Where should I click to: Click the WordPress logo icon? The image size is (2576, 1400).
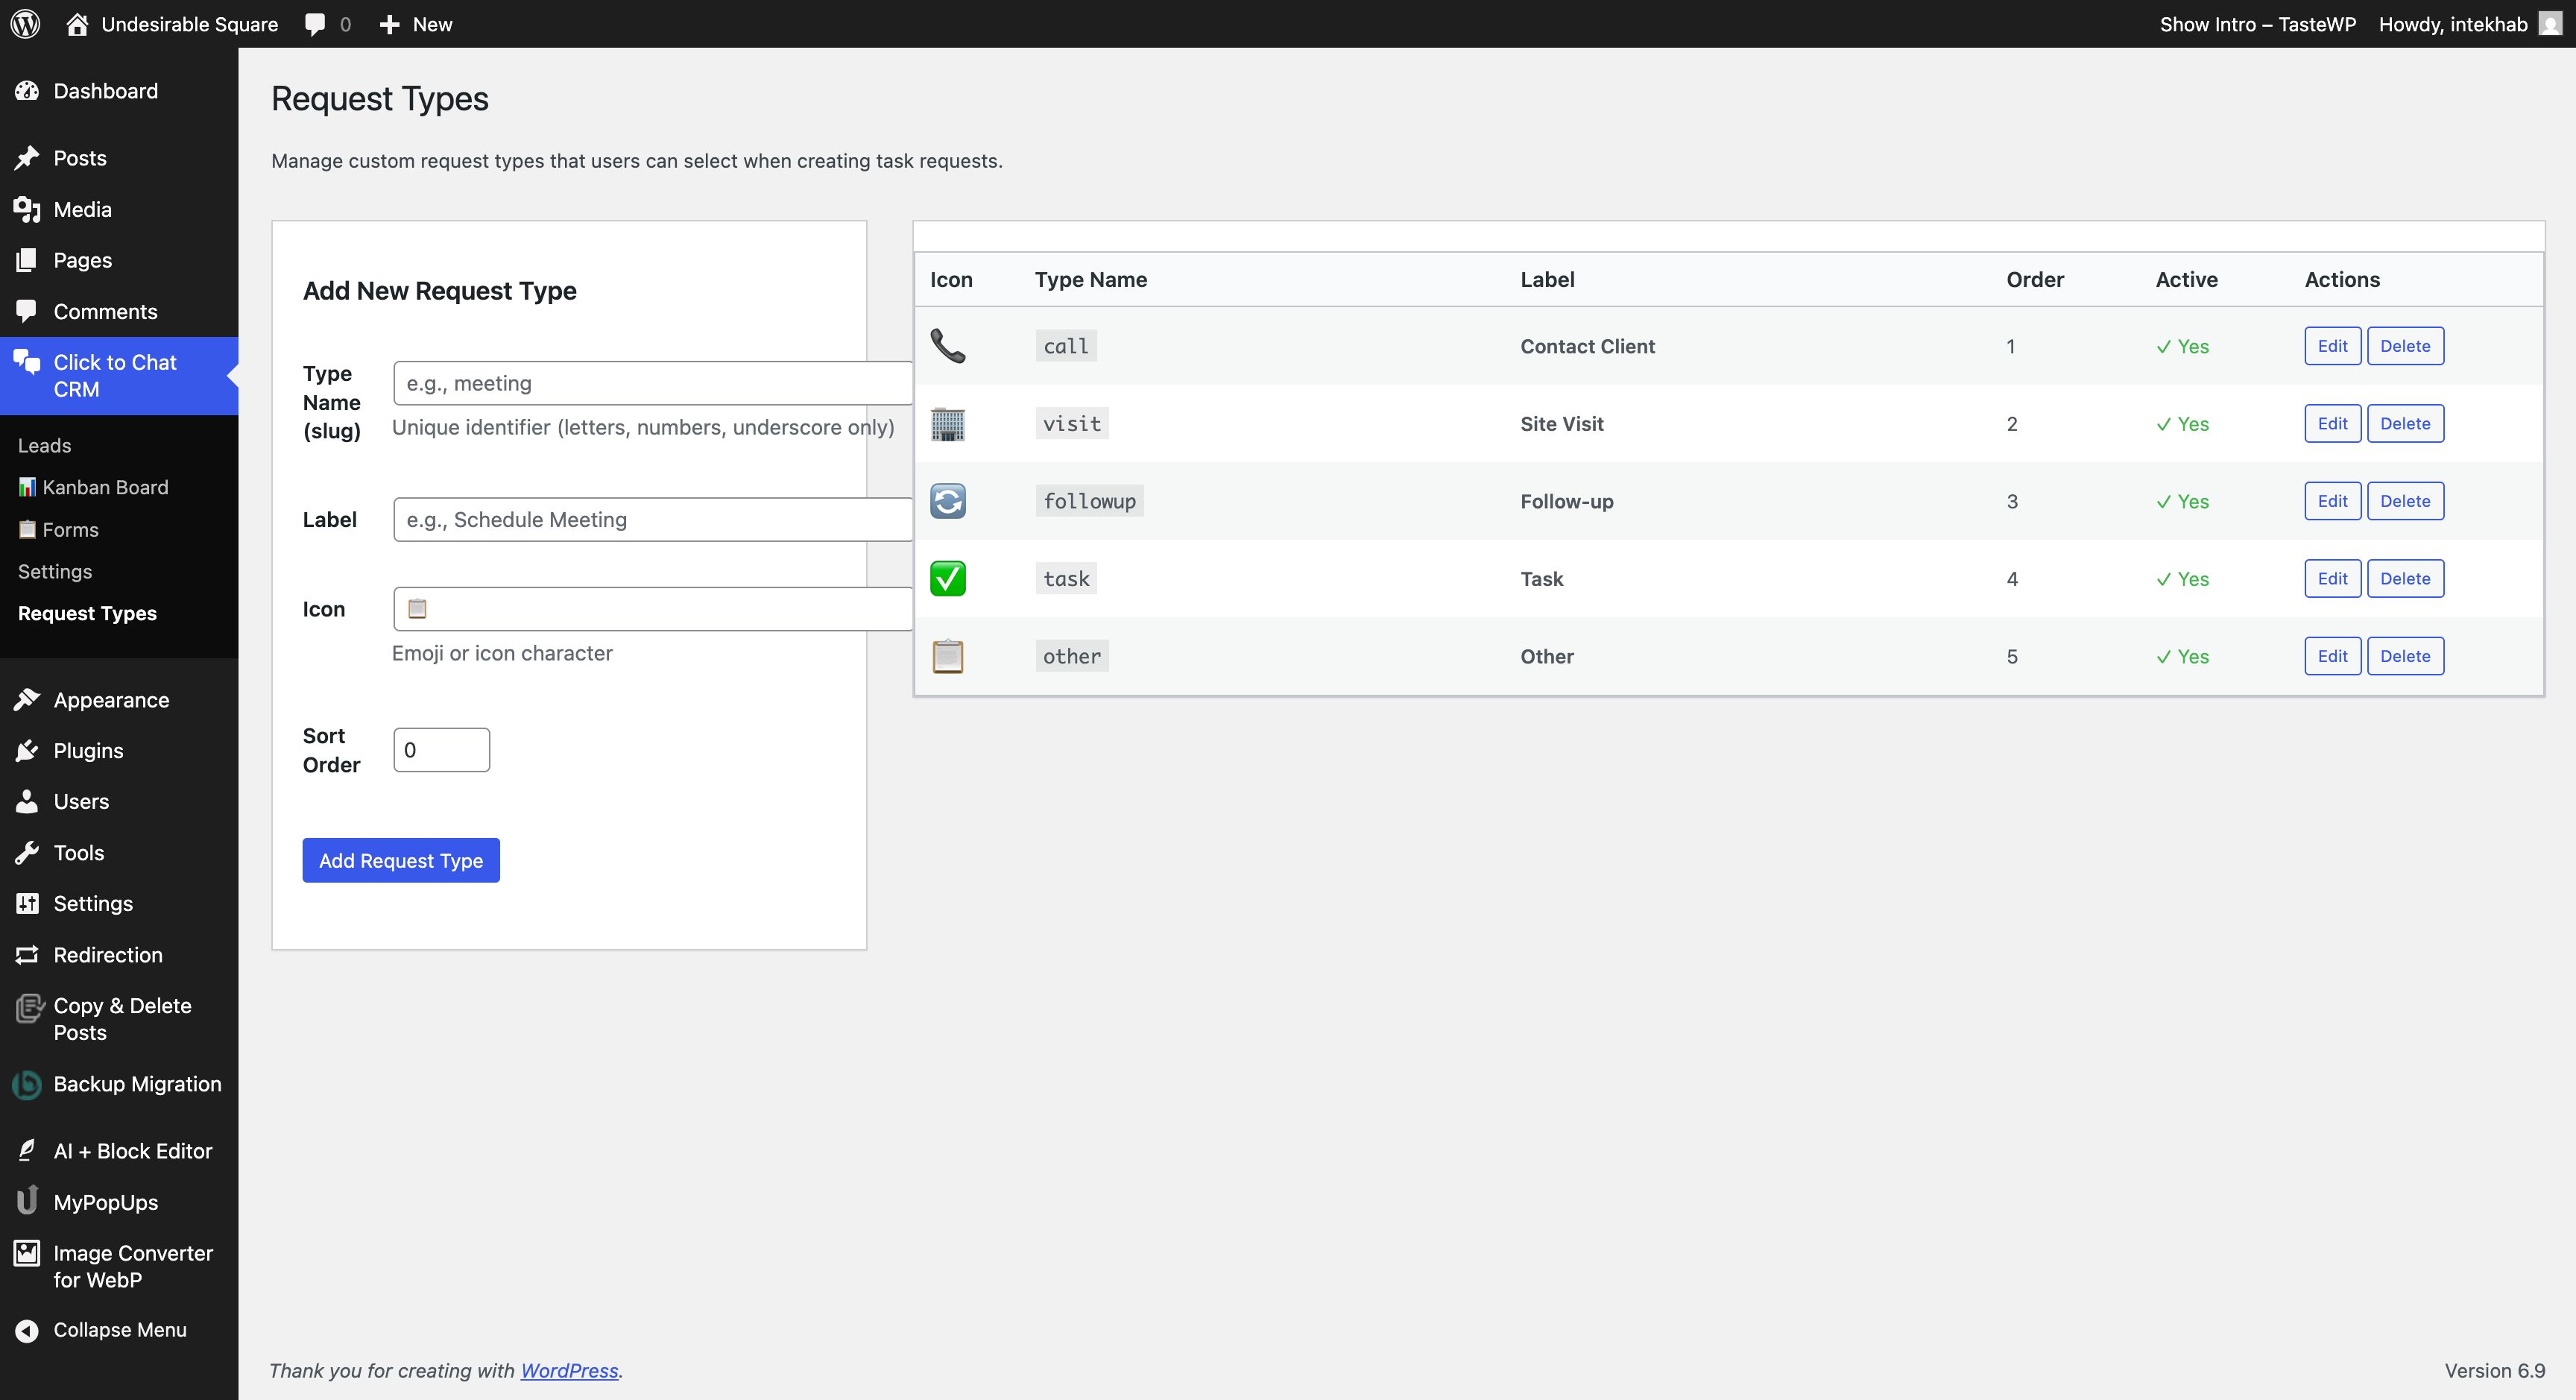26,24
